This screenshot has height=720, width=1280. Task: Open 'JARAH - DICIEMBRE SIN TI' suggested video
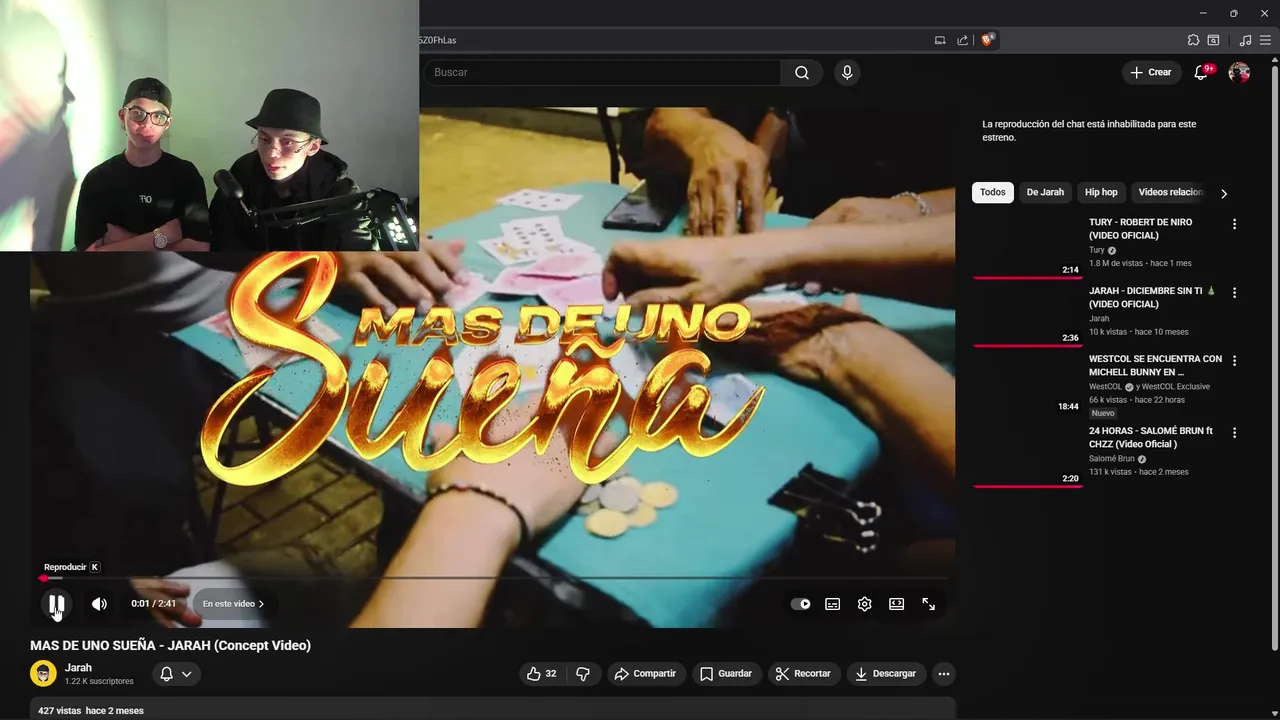point(1152,297)
